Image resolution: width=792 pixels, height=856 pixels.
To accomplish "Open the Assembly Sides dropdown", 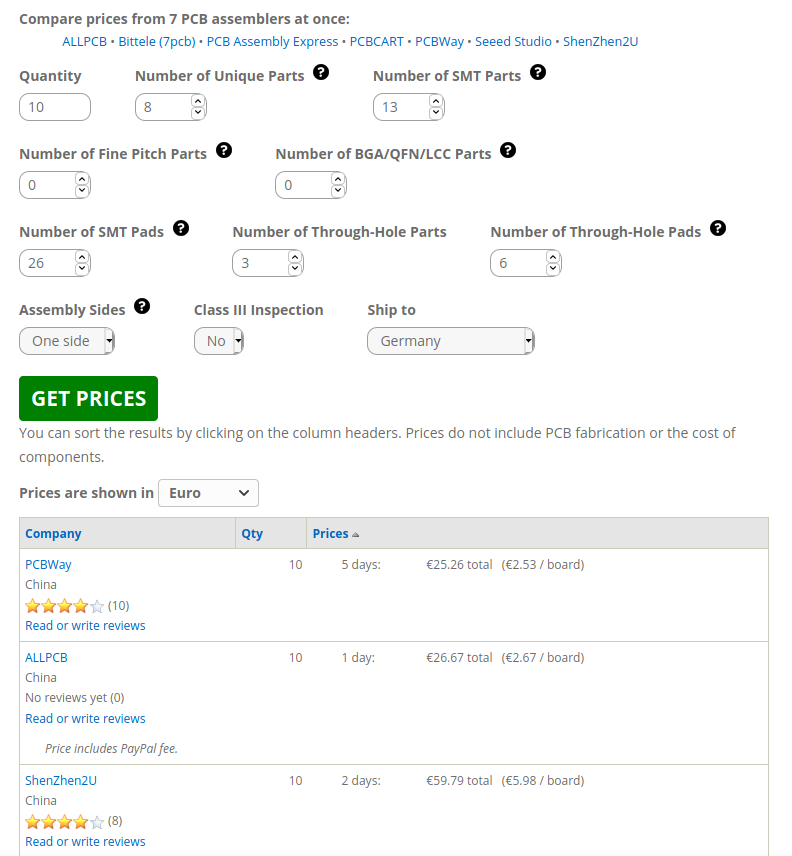I will click(67, 341).
